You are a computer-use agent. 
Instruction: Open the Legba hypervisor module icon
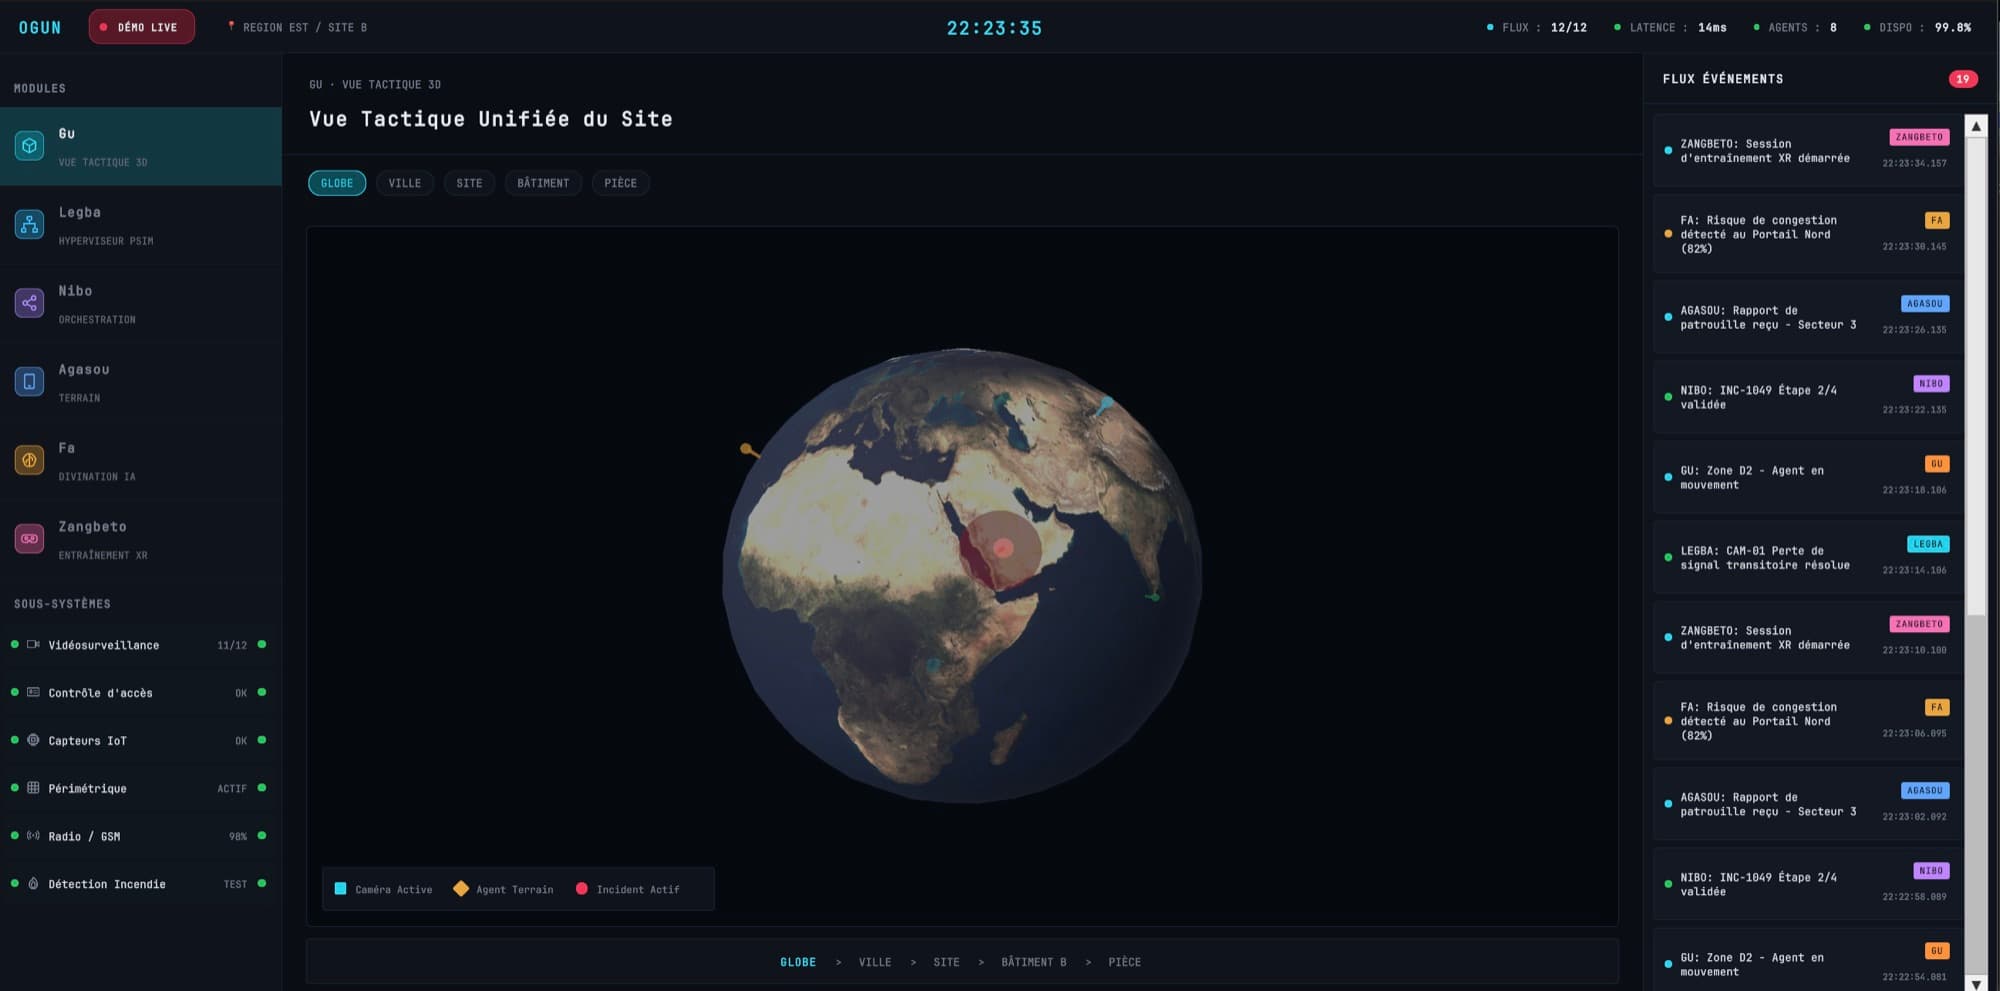click(29, 225)
